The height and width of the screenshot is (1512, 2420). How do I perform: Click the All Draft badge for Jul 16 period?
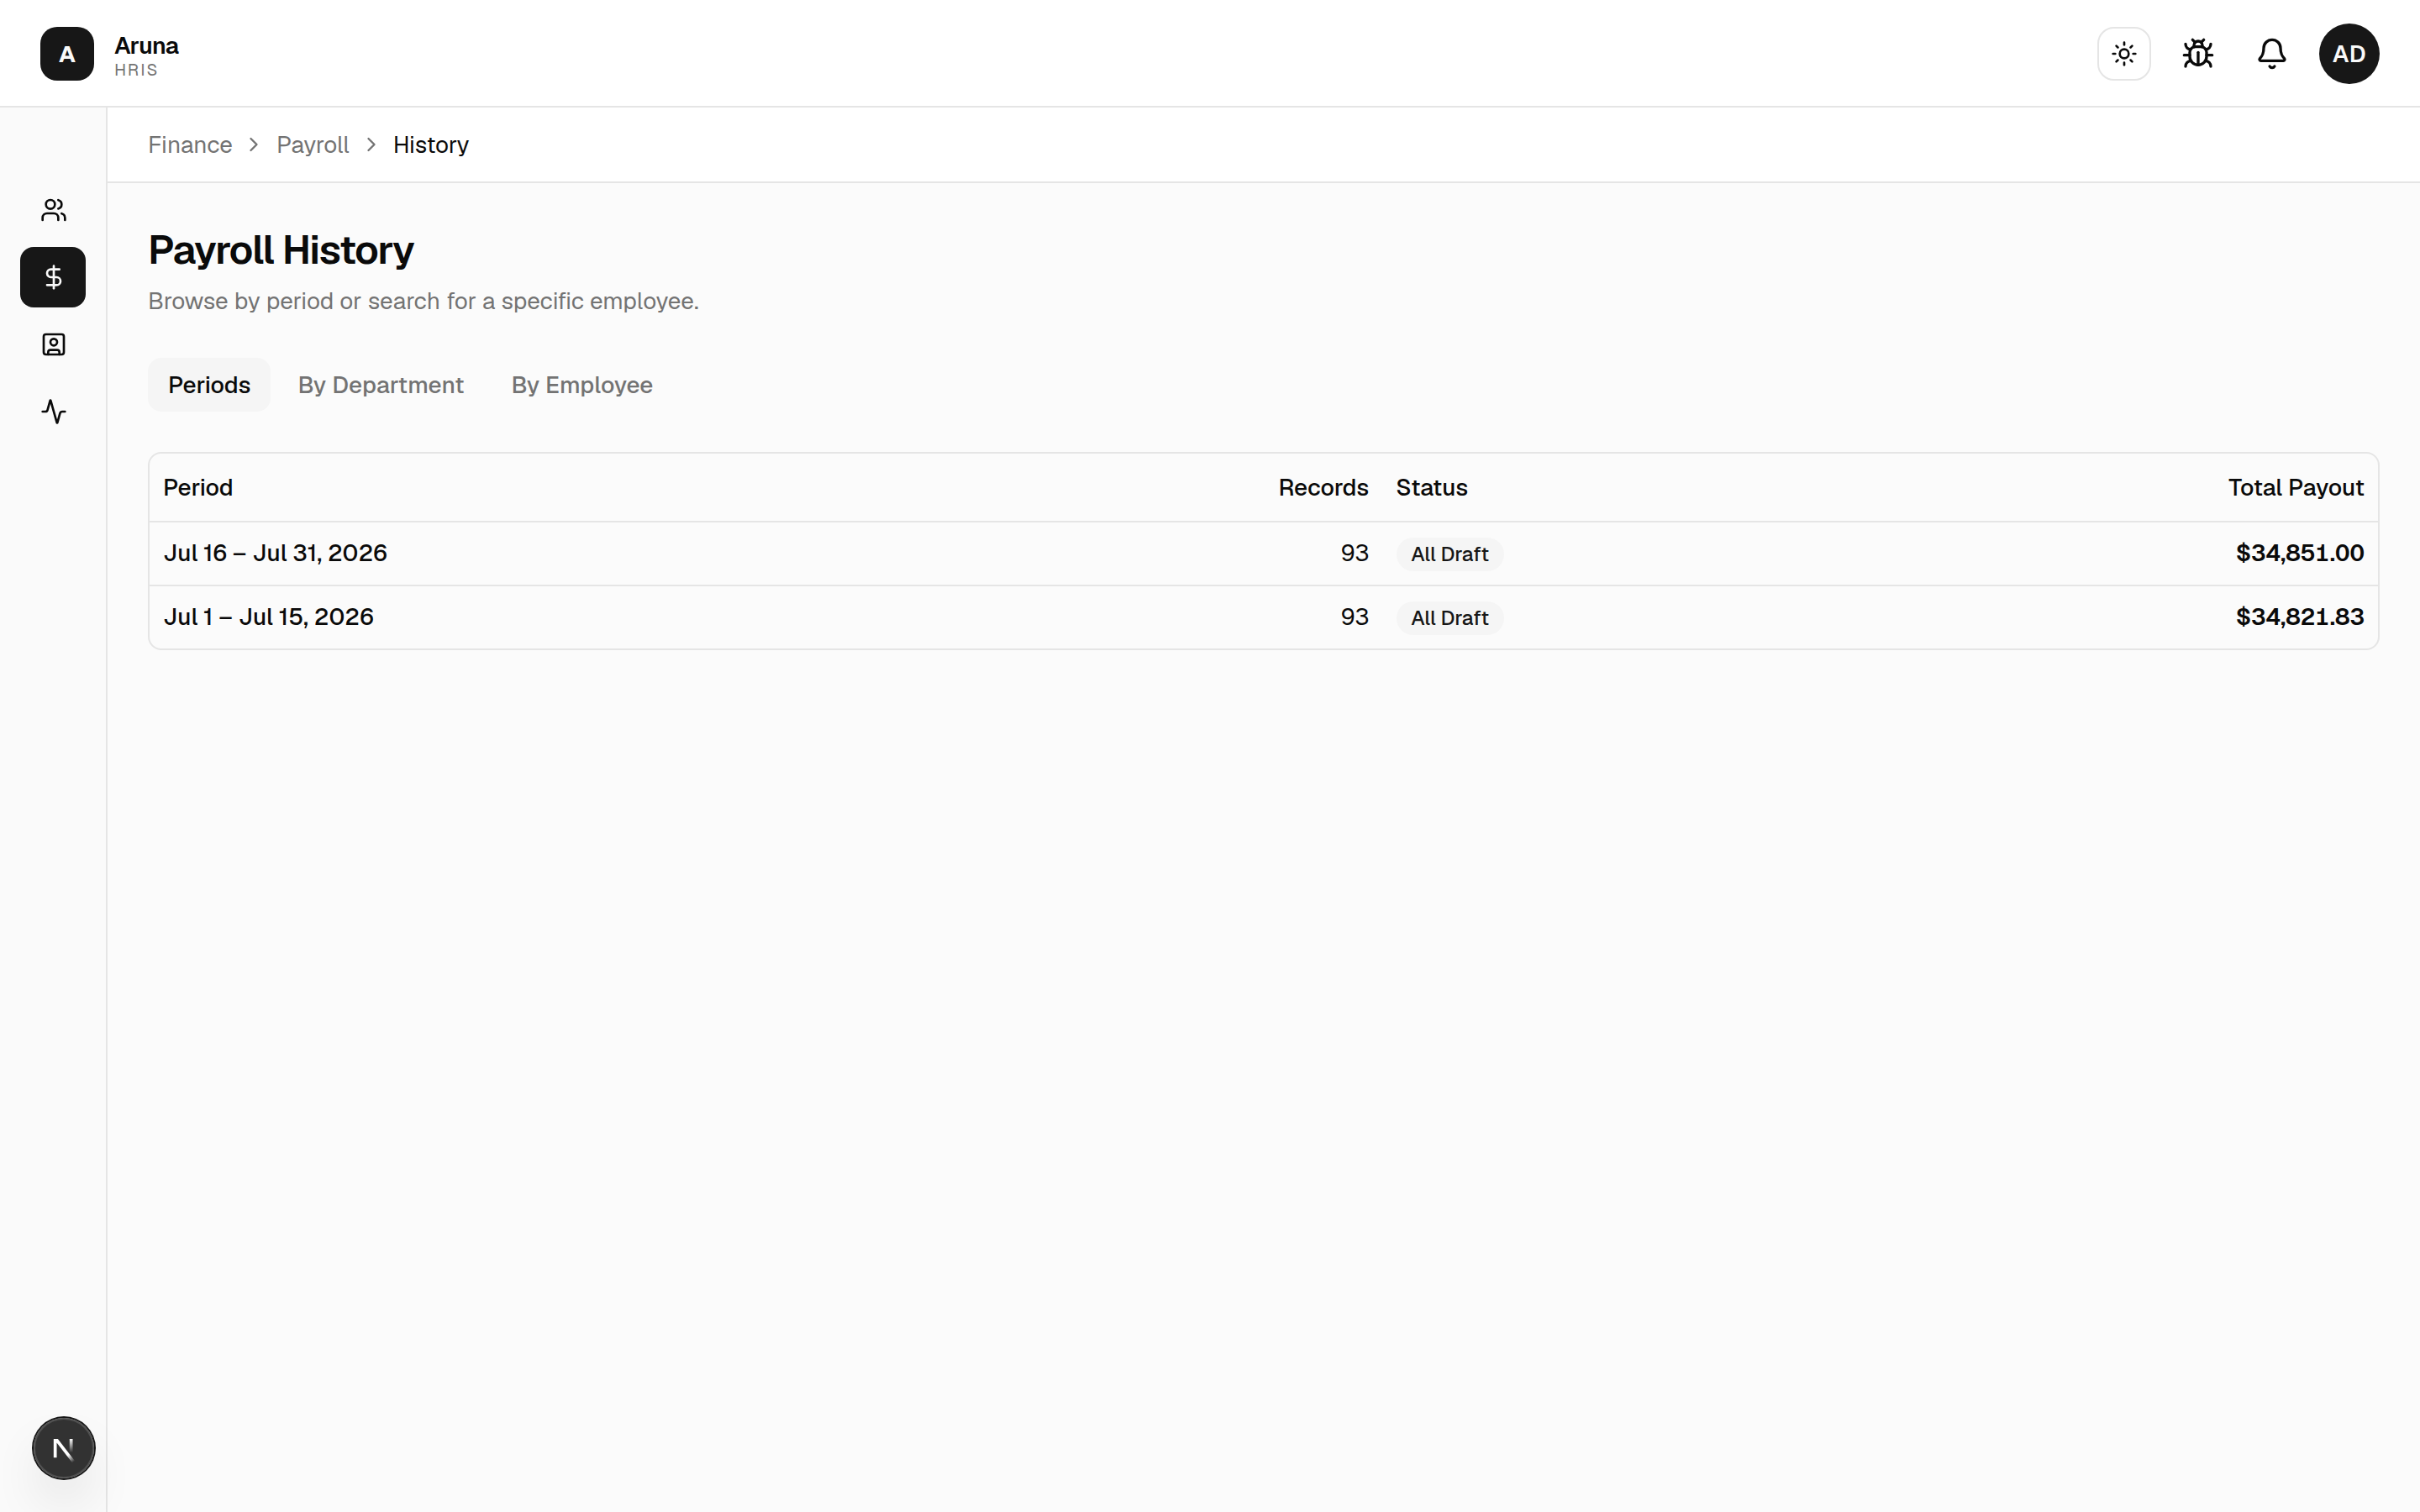pyautogui.click(x=1449, y=554)
